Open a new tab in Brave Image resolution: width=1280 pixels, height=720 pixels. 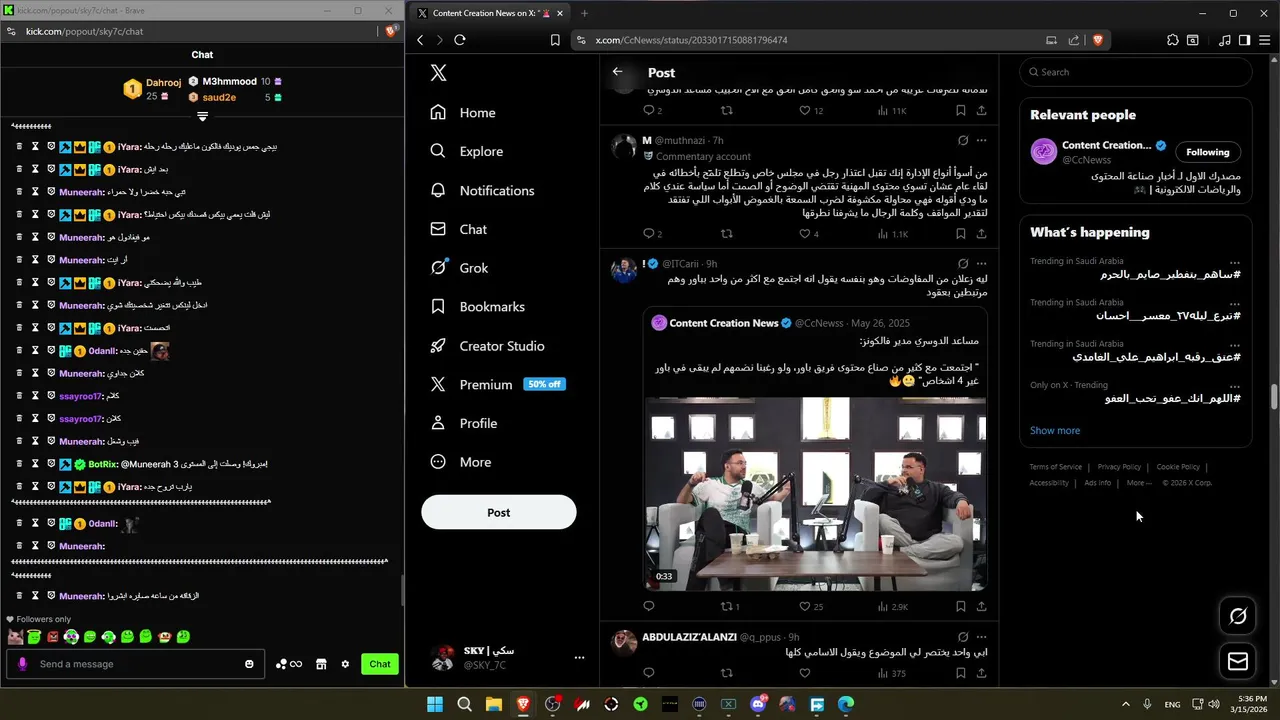(x=584, y=13)
